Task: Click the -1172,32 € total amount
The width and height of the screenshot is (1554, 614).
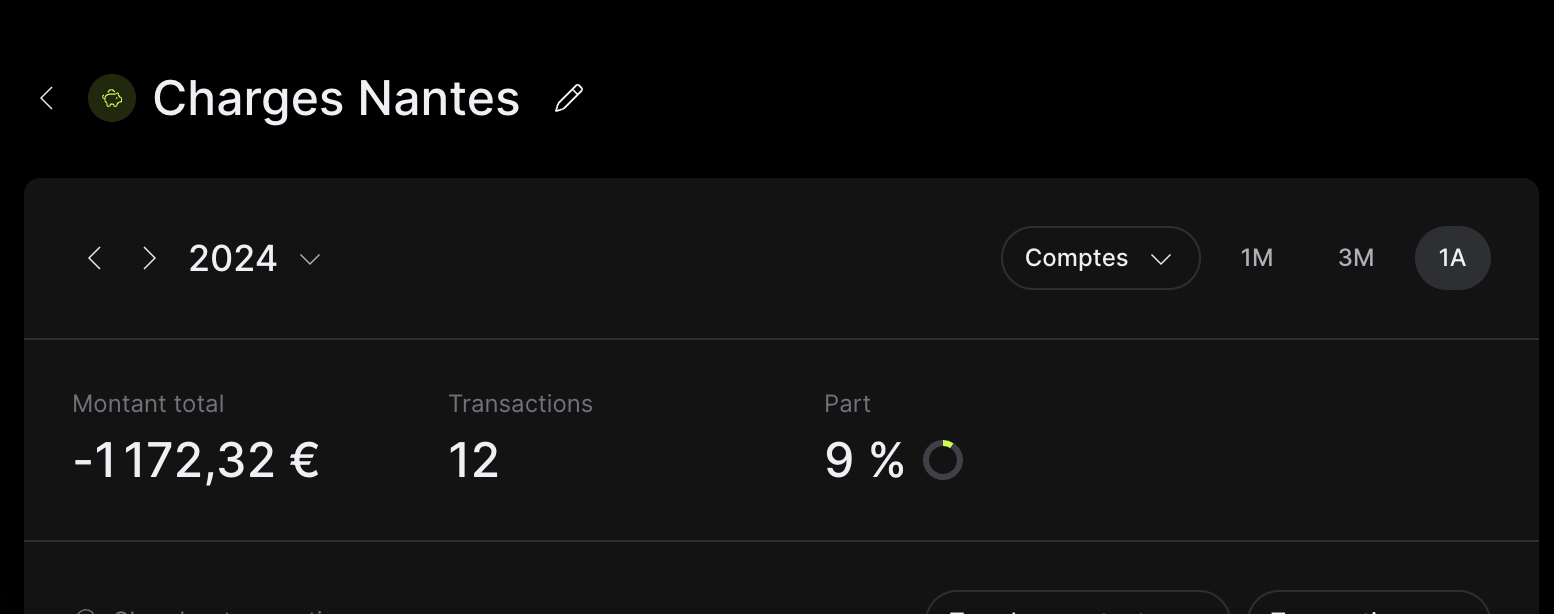Action: tap(196, 460)
